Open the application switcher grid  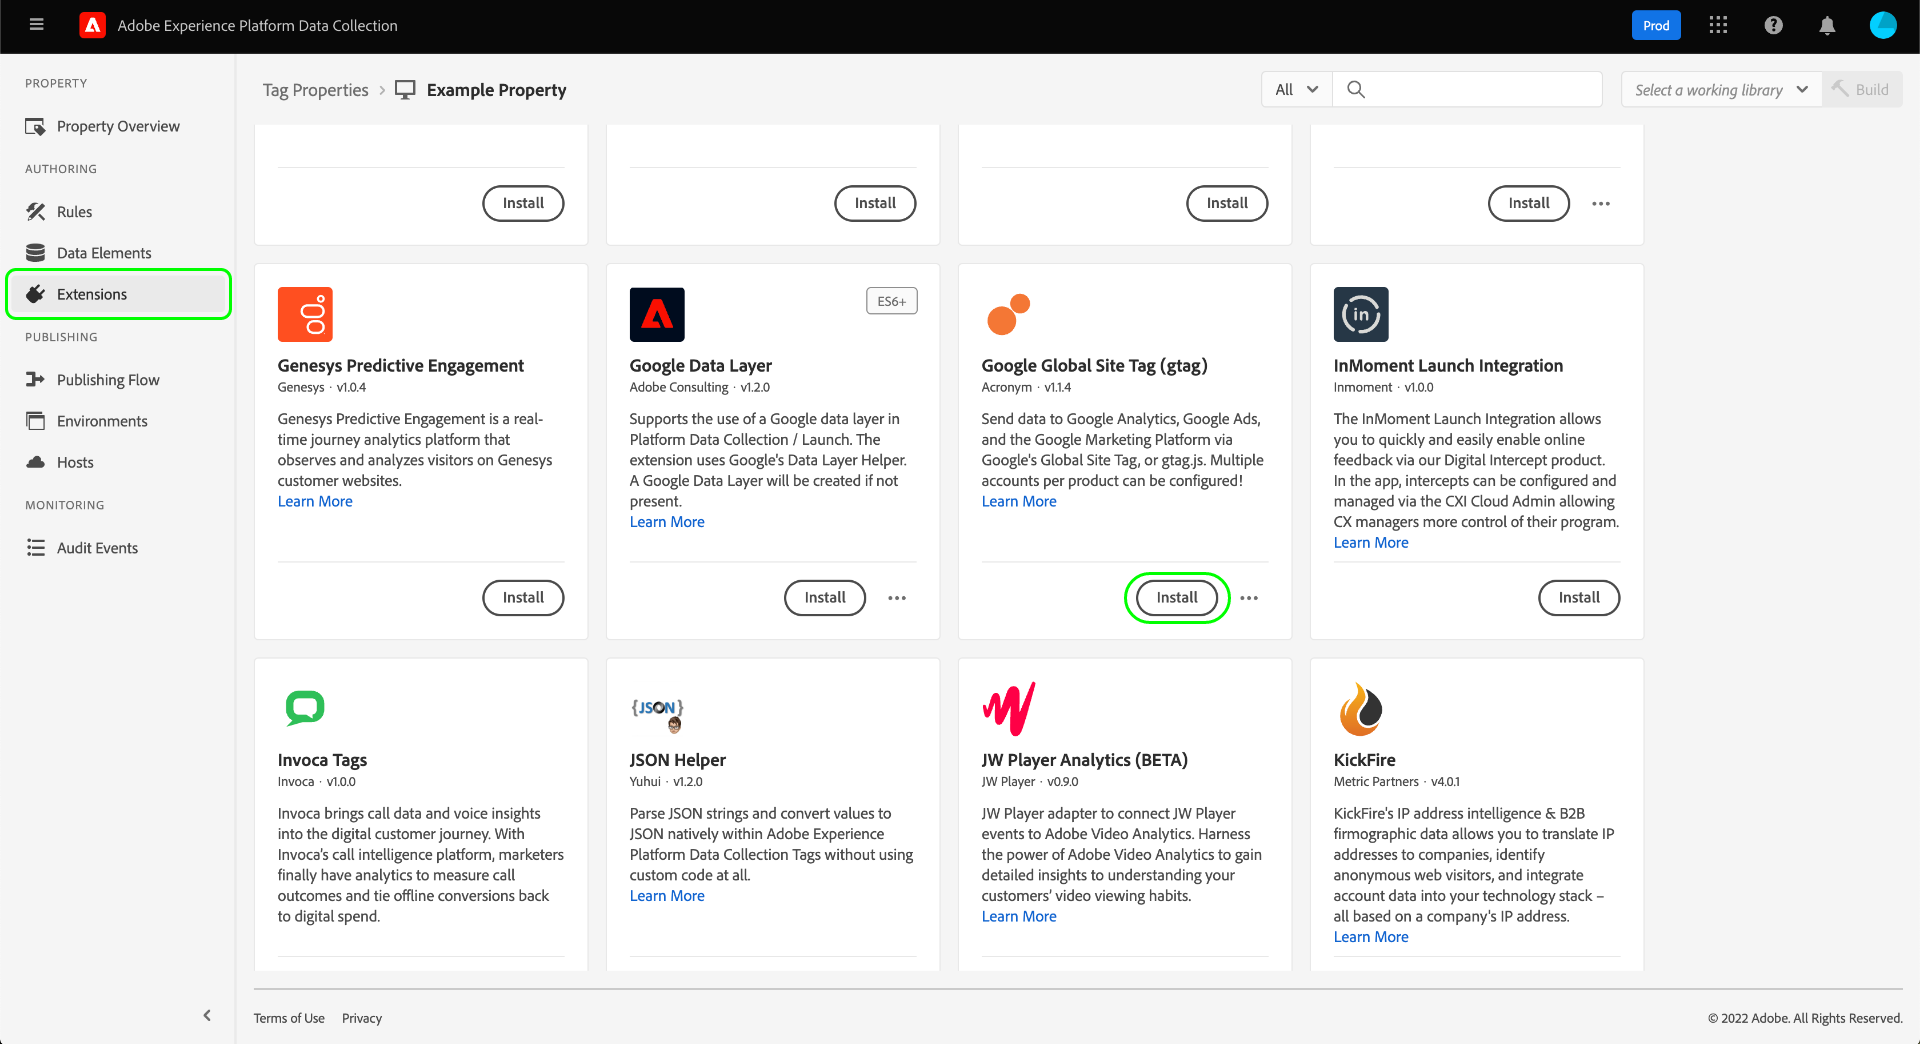1718,25
